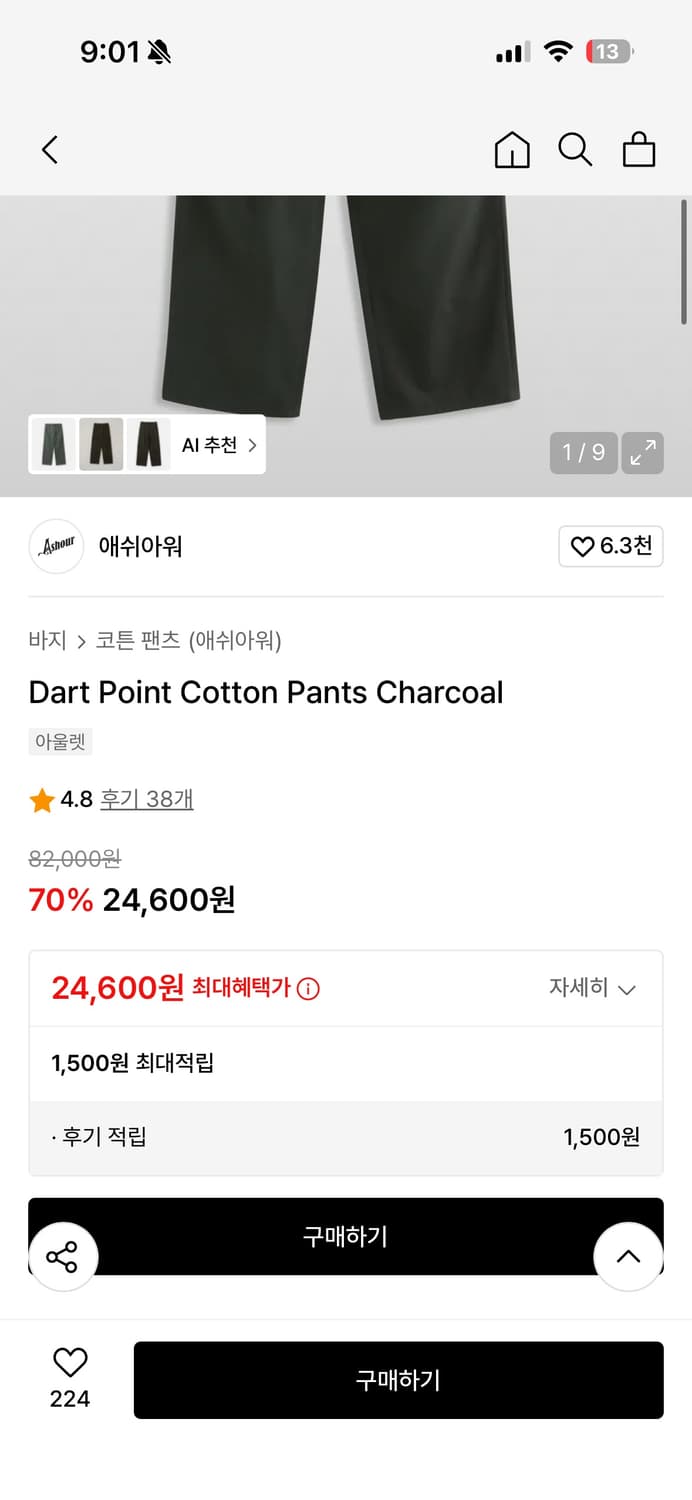
Task: Open the 최대혜택가 info icon
Action: 309,988
